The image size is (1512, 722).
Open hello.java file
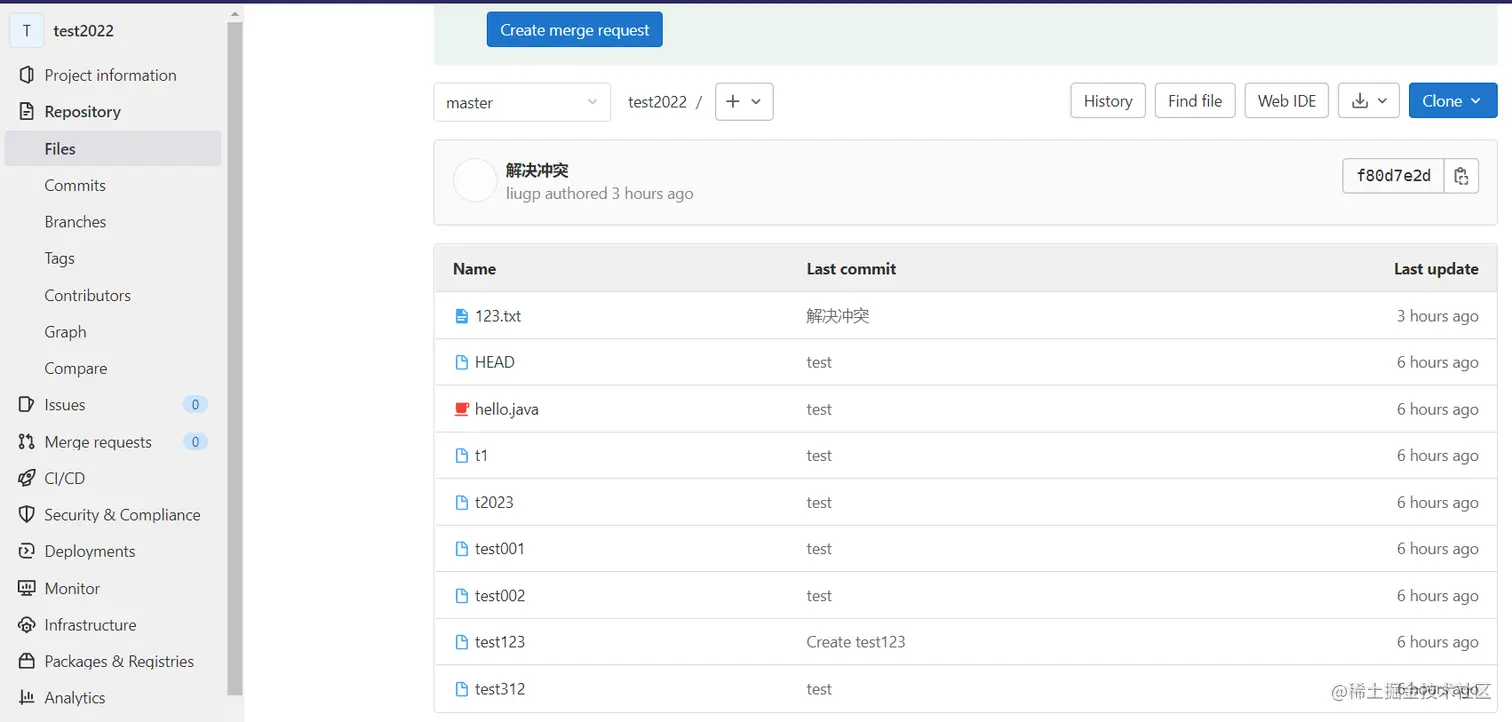click(x=507, y=409)
